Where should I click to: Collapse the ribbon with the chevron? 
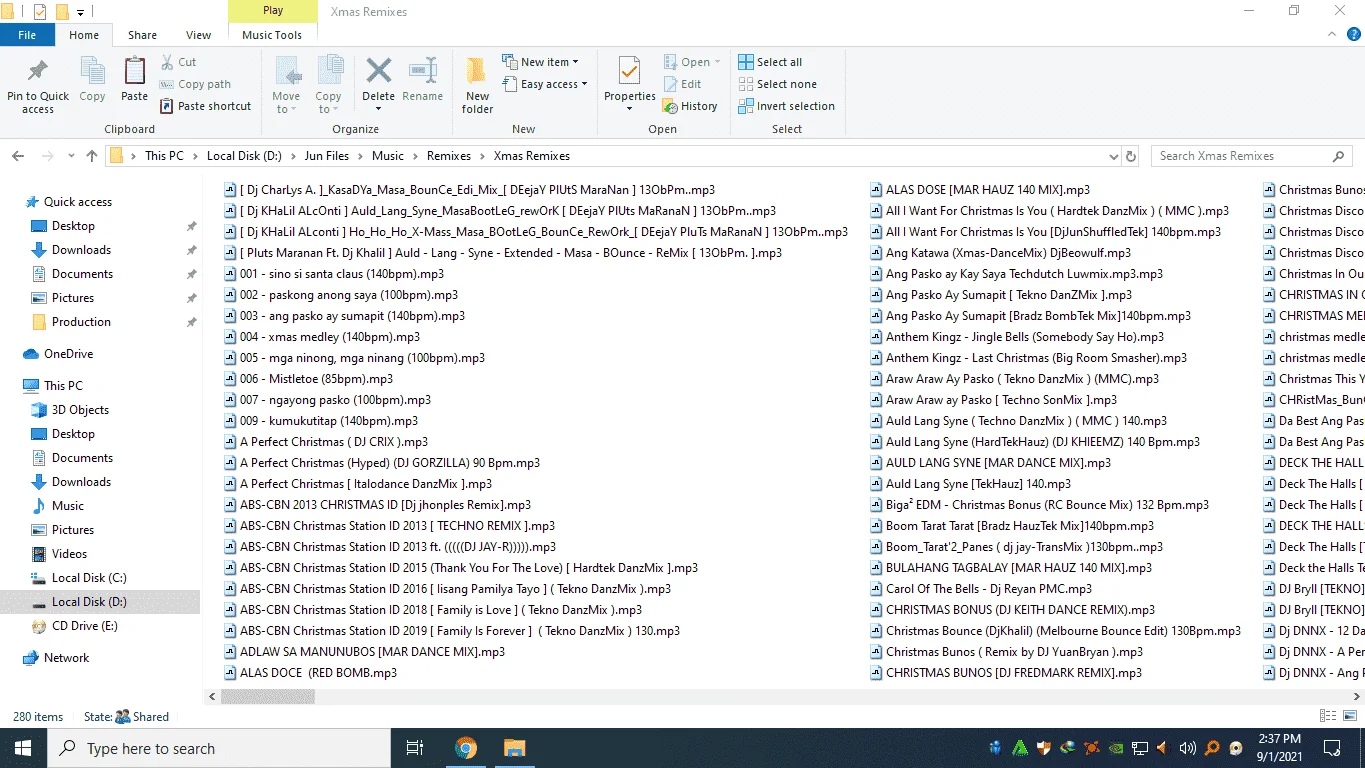[1331, 35]
